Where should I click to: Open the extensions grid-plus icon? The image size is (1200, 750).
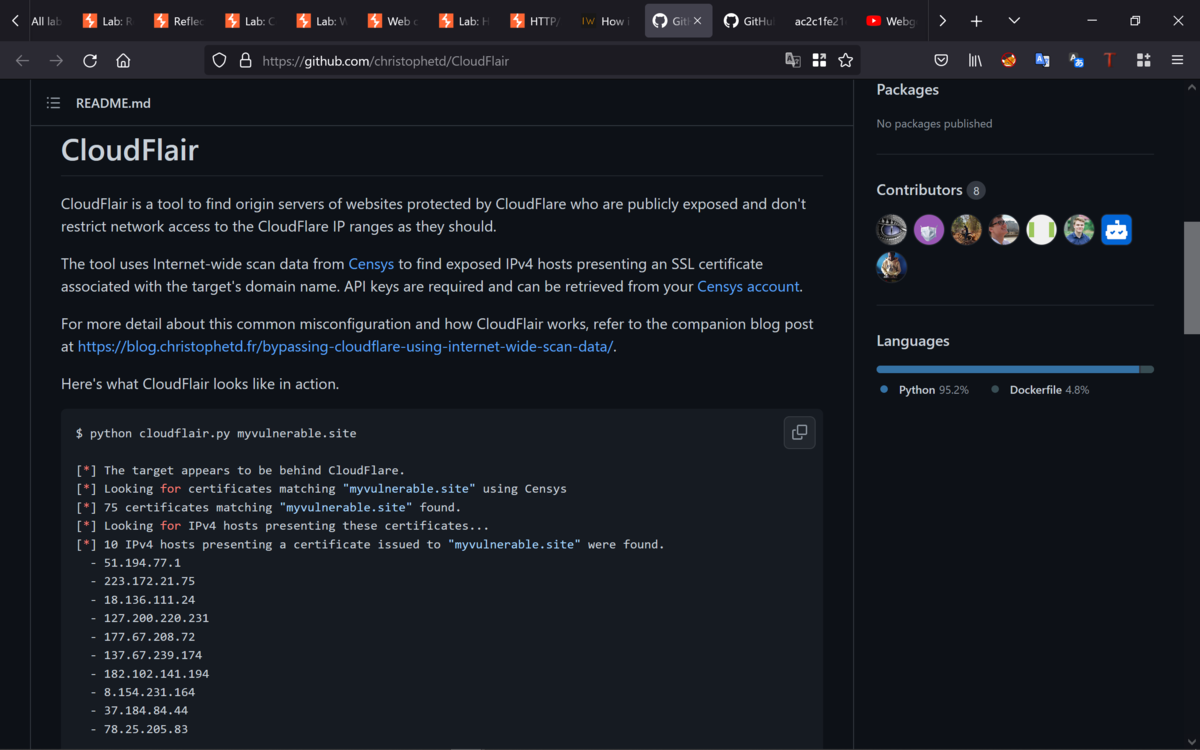click(1144, 60)
